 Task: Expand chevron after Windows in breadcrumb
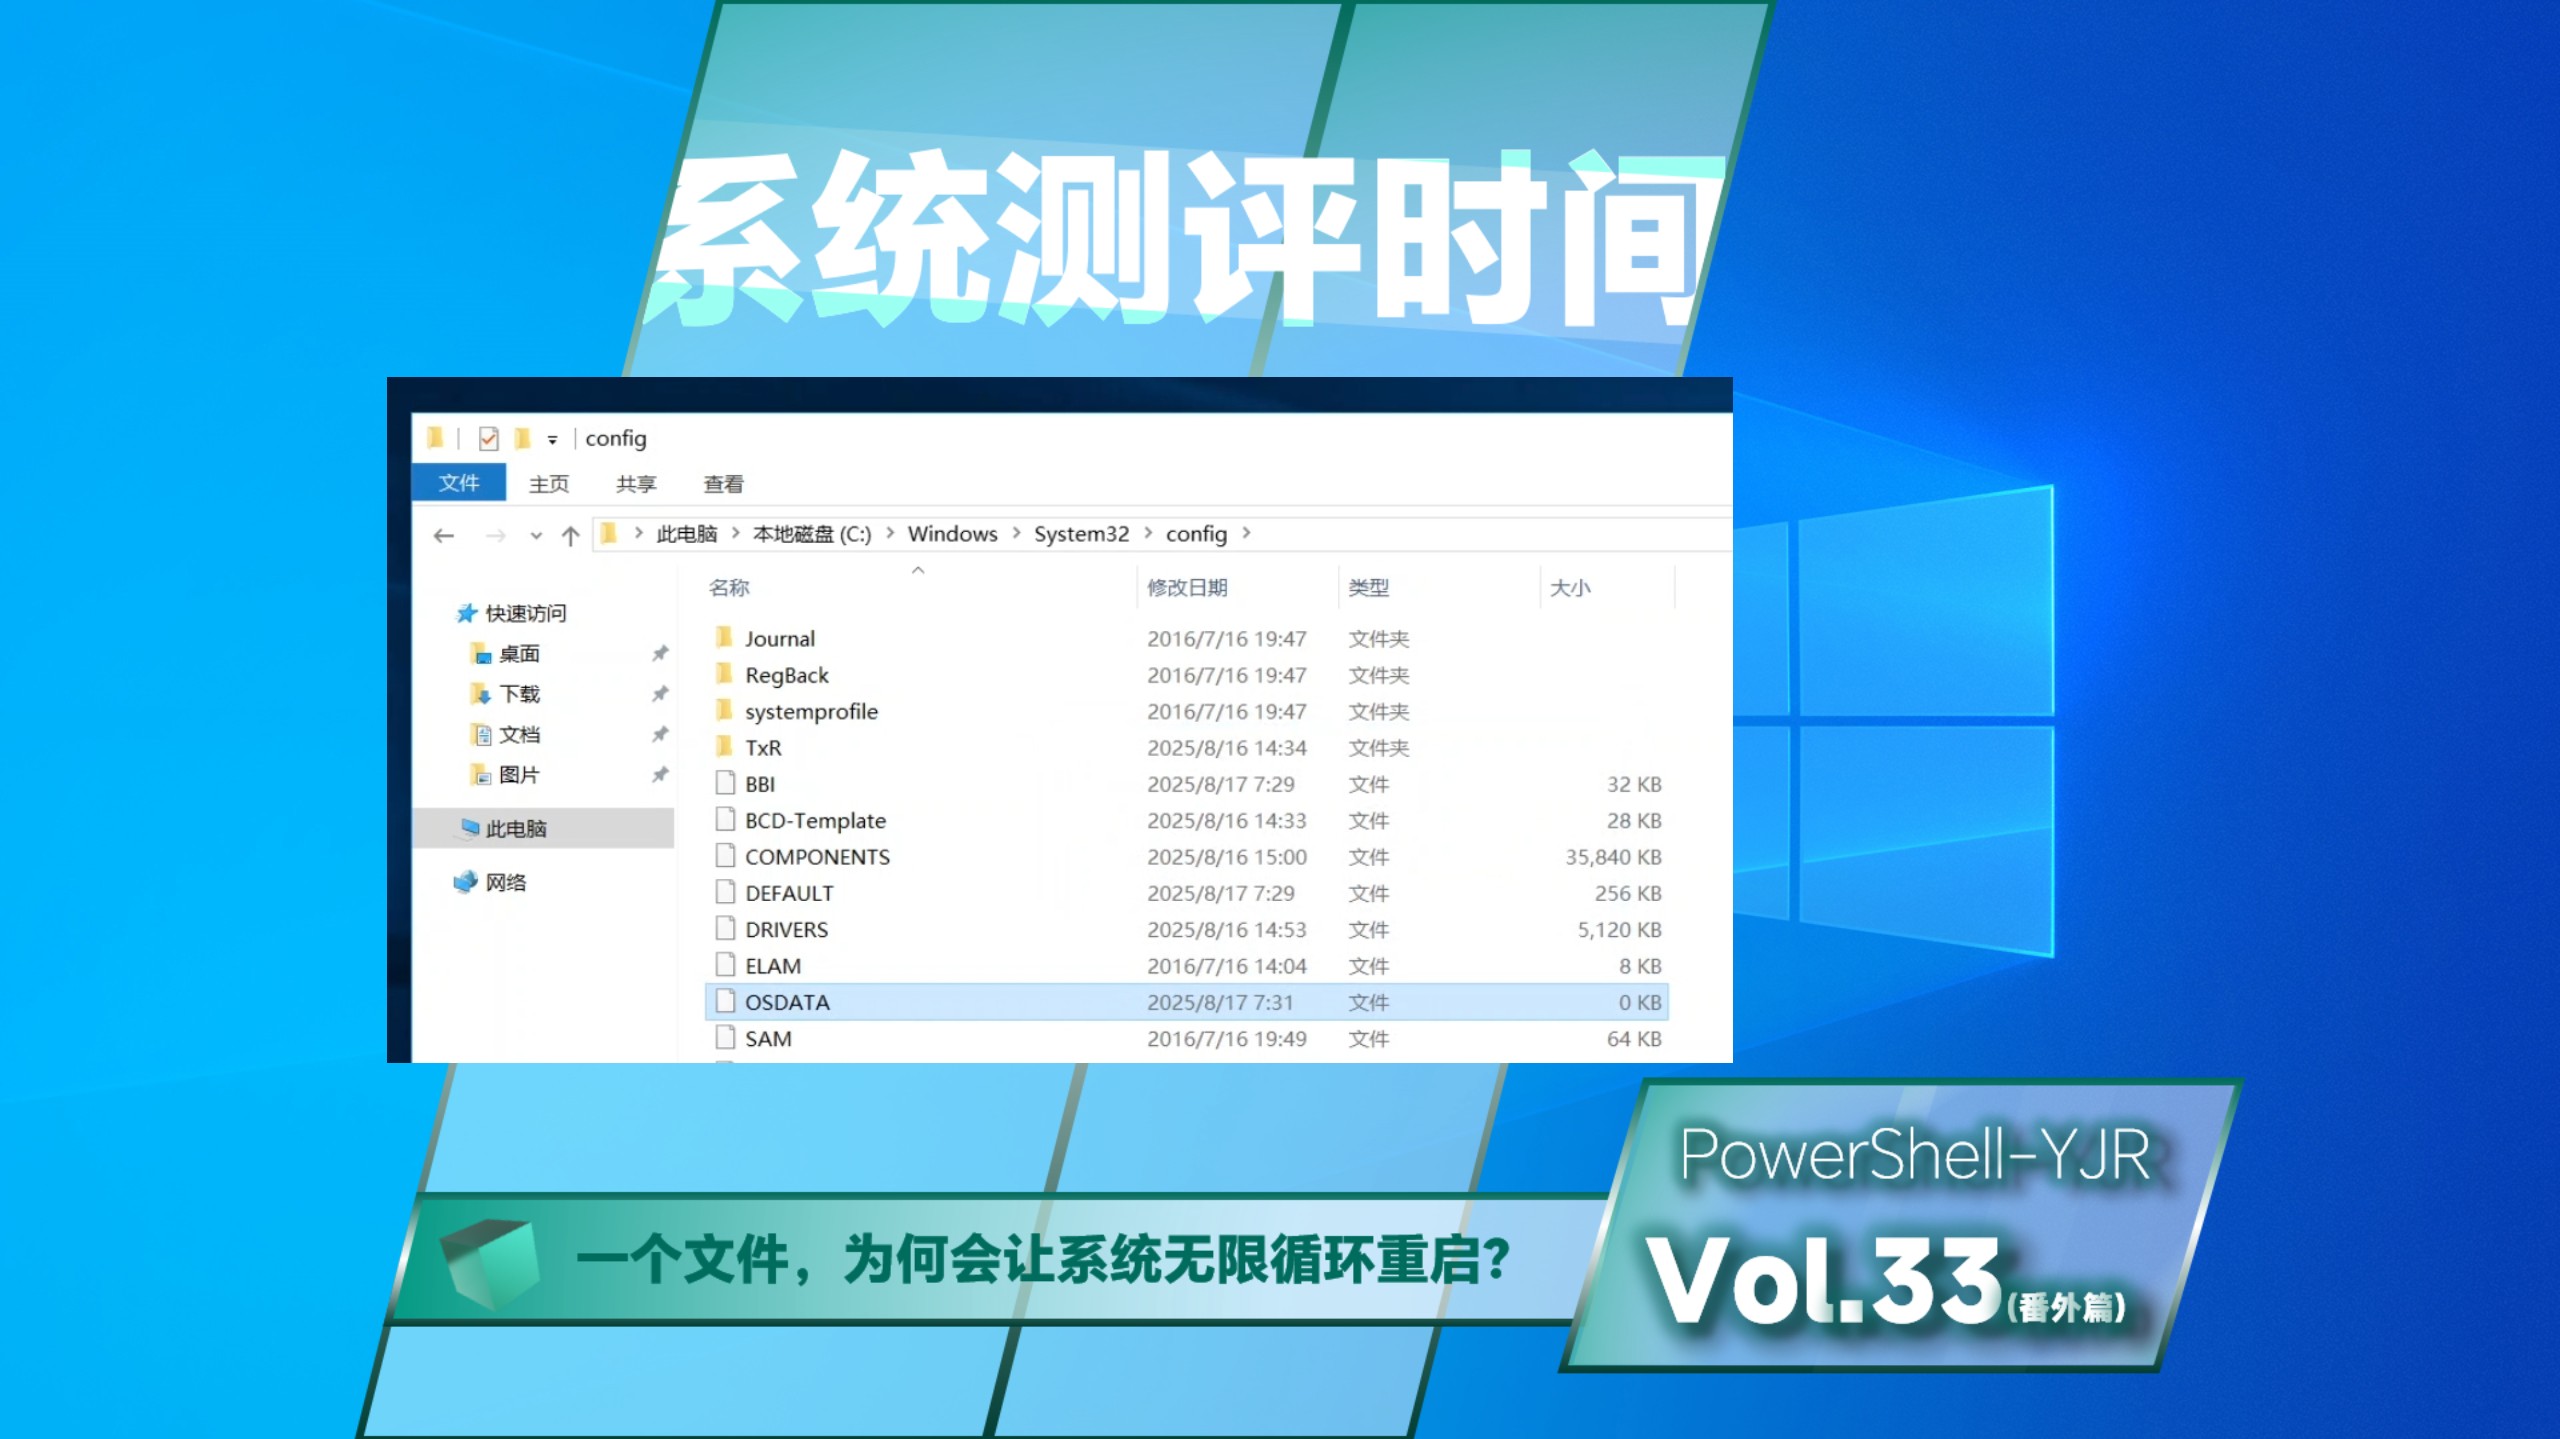[x=1016, y=533]
